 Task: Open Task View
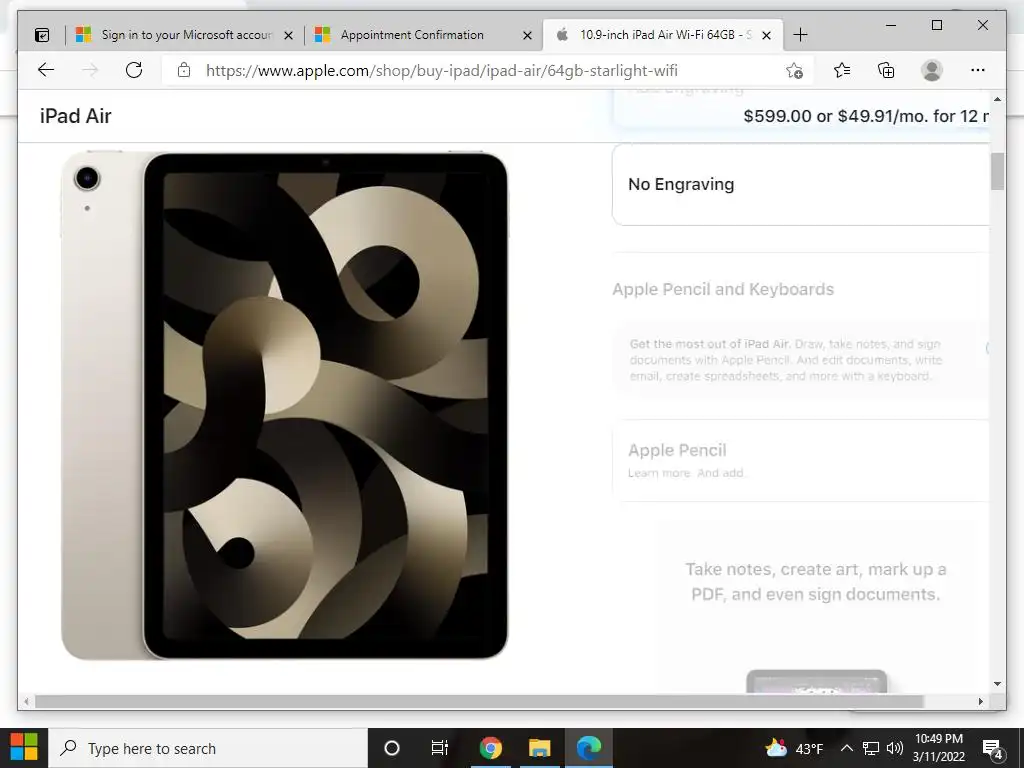tap(440, 748)
